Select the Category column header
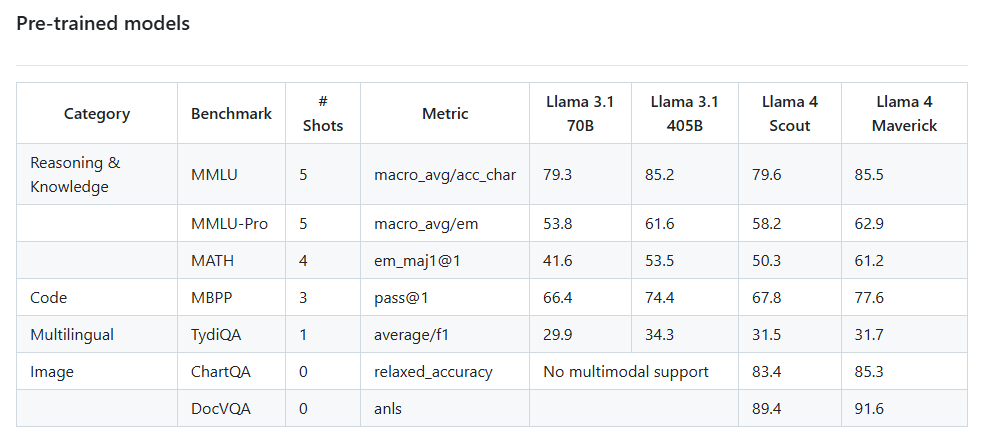985x442 pixels. click(97, 114)
